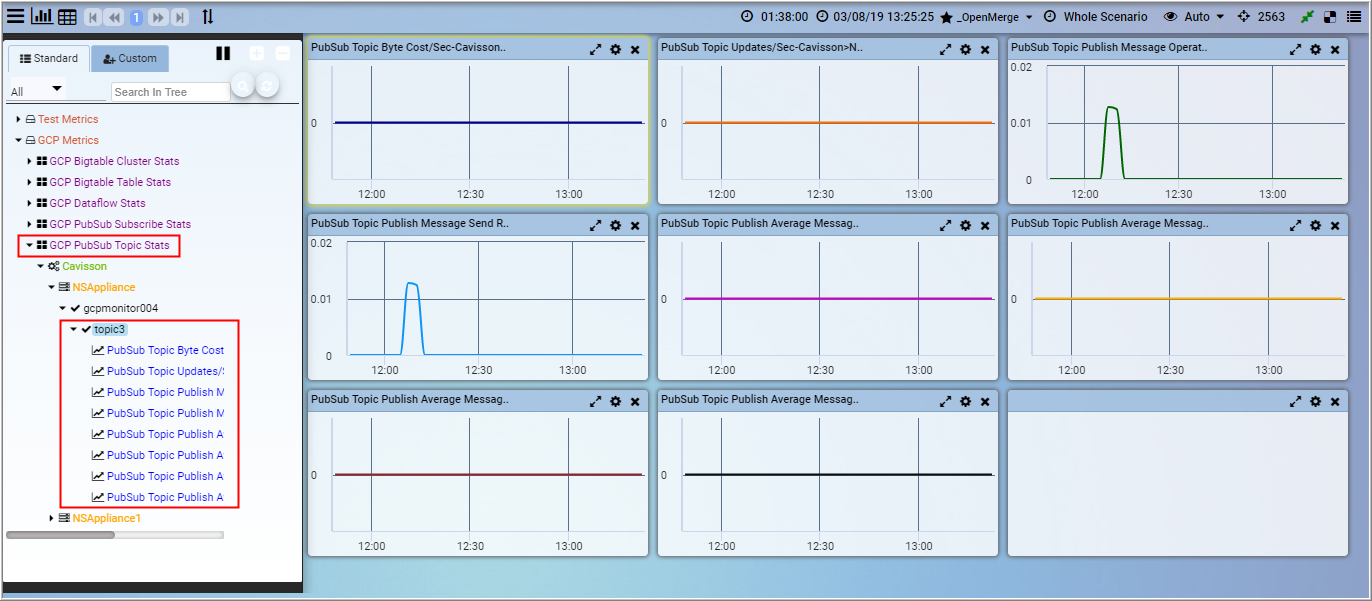Switch to the bar chart graph view

click(42, 16)
